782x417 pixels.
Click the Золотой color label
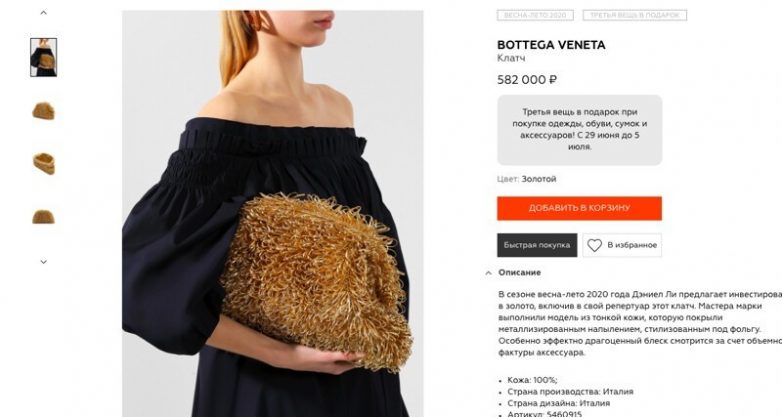tap(539, 179)
